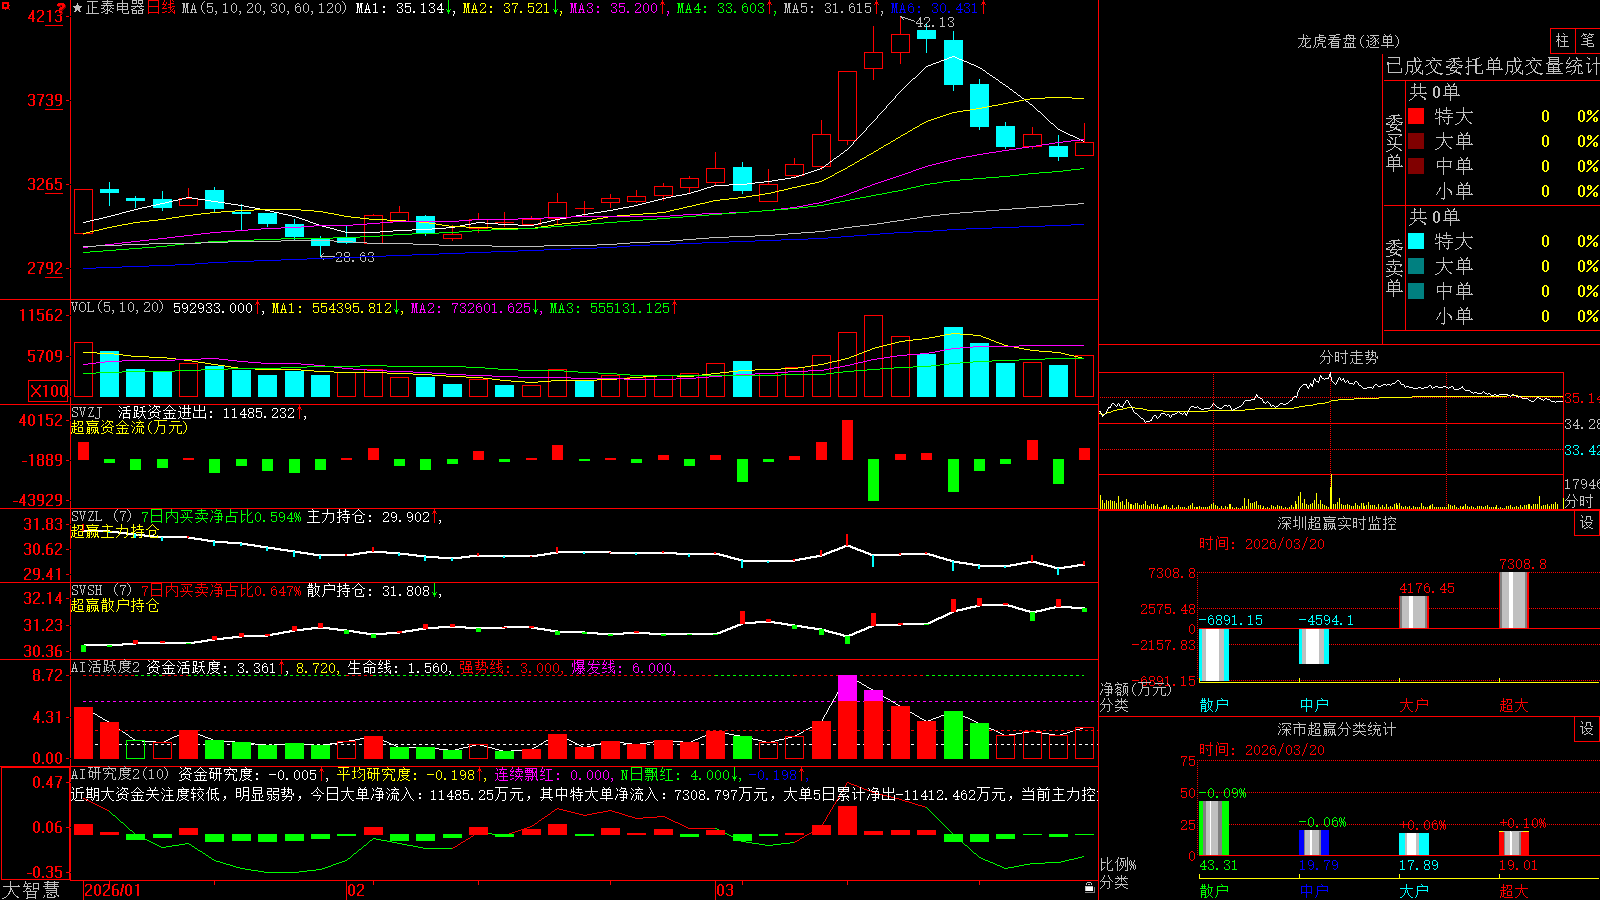The height and width of the screenshot is (900, 1600).
Task: Select the 02 month marker on time axis
Action: click(x=355, y=890)
